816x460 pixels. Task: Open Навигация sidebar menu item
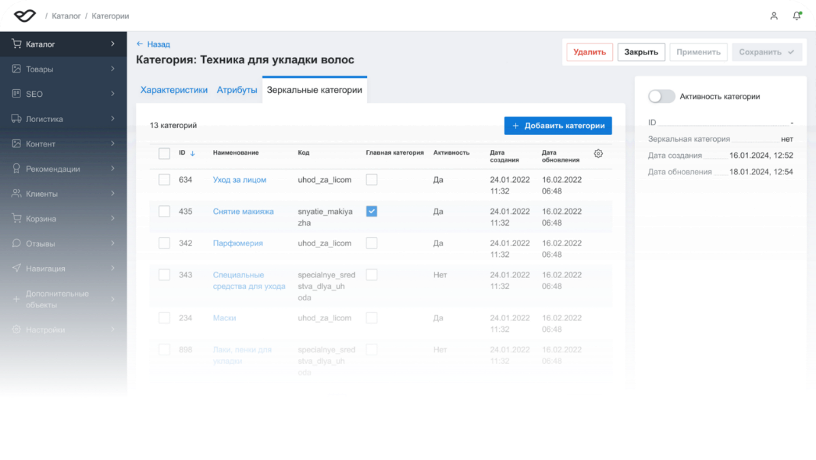click(x=63, y=269)
